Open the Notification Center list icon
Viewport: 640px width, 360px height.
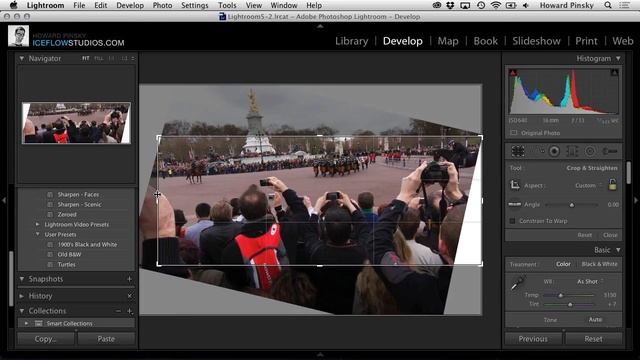click(x=625, y=5)
